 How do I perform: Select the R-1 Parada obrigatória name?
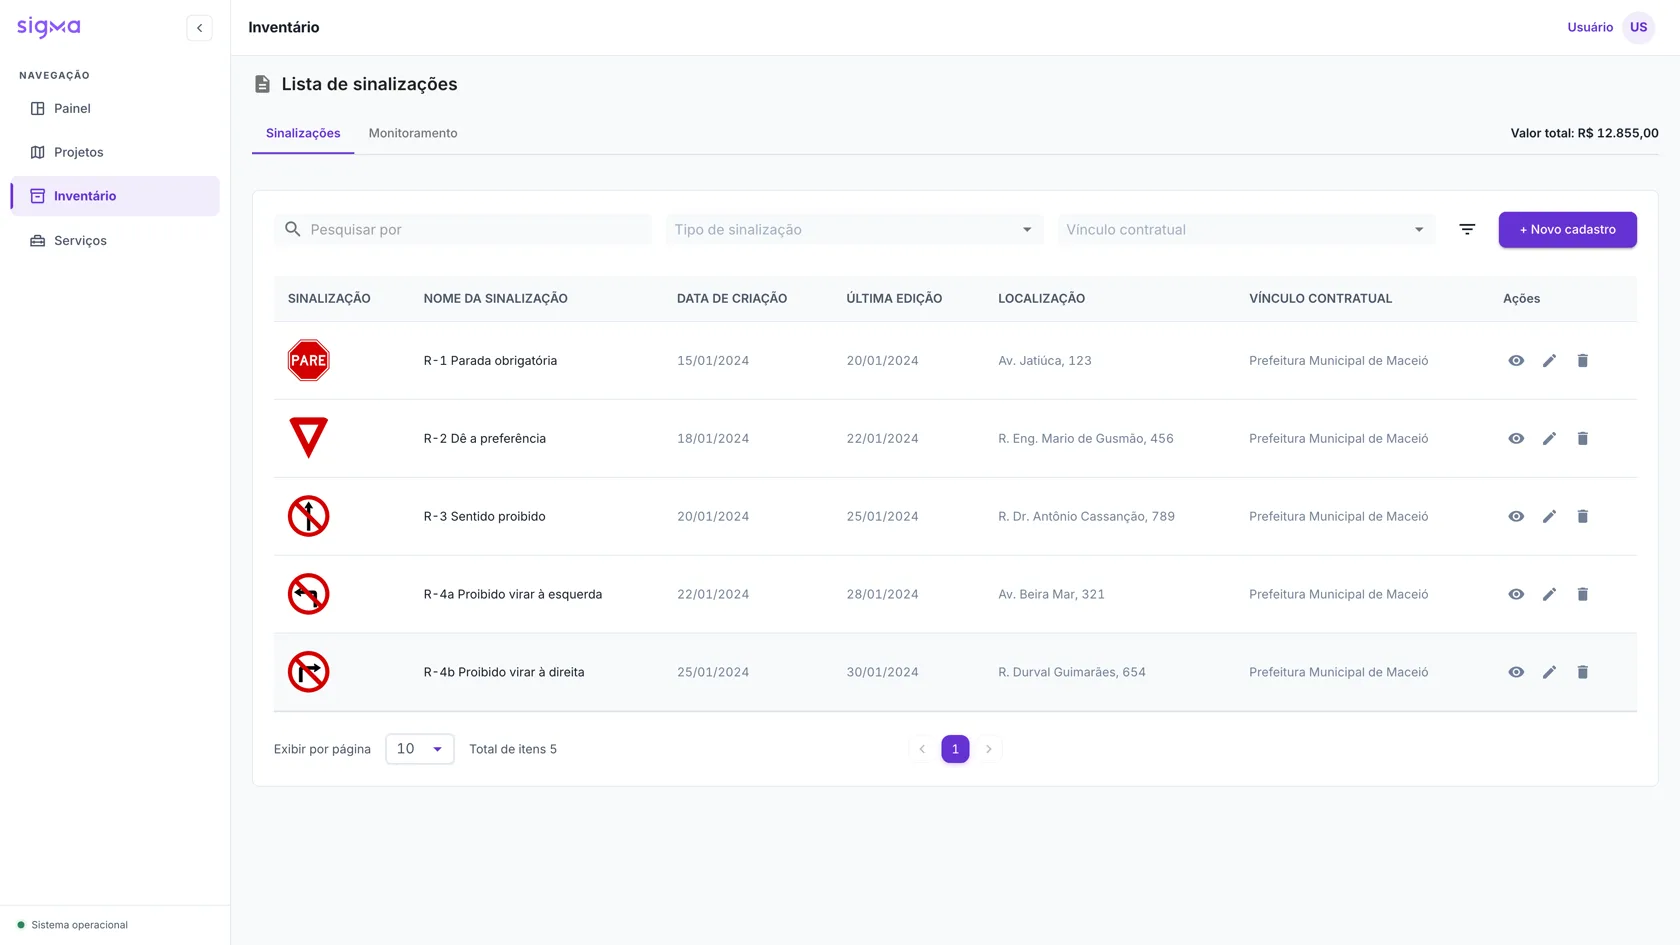pyautogui.click(x=490, y=361)
